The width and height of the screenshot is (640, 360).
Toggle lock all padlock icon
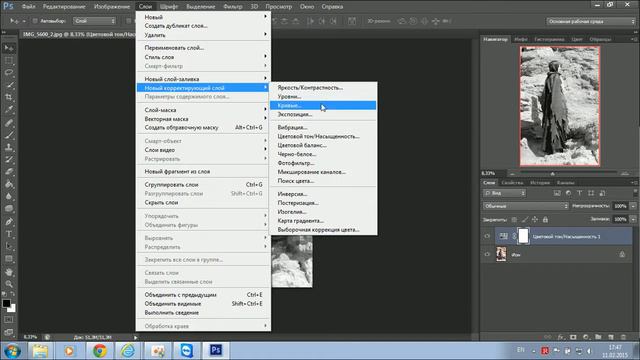(545, 220)
